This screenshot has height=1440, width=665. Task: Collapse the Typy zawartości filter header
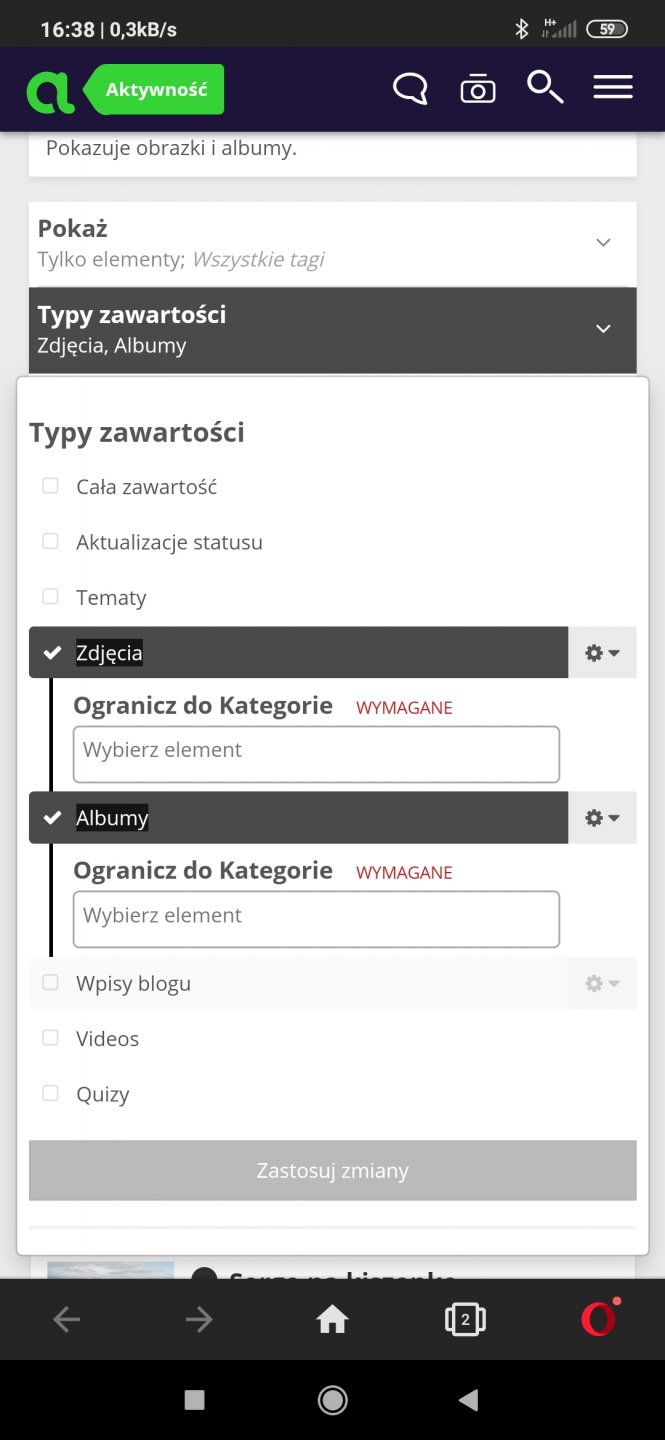pos(332,329)
